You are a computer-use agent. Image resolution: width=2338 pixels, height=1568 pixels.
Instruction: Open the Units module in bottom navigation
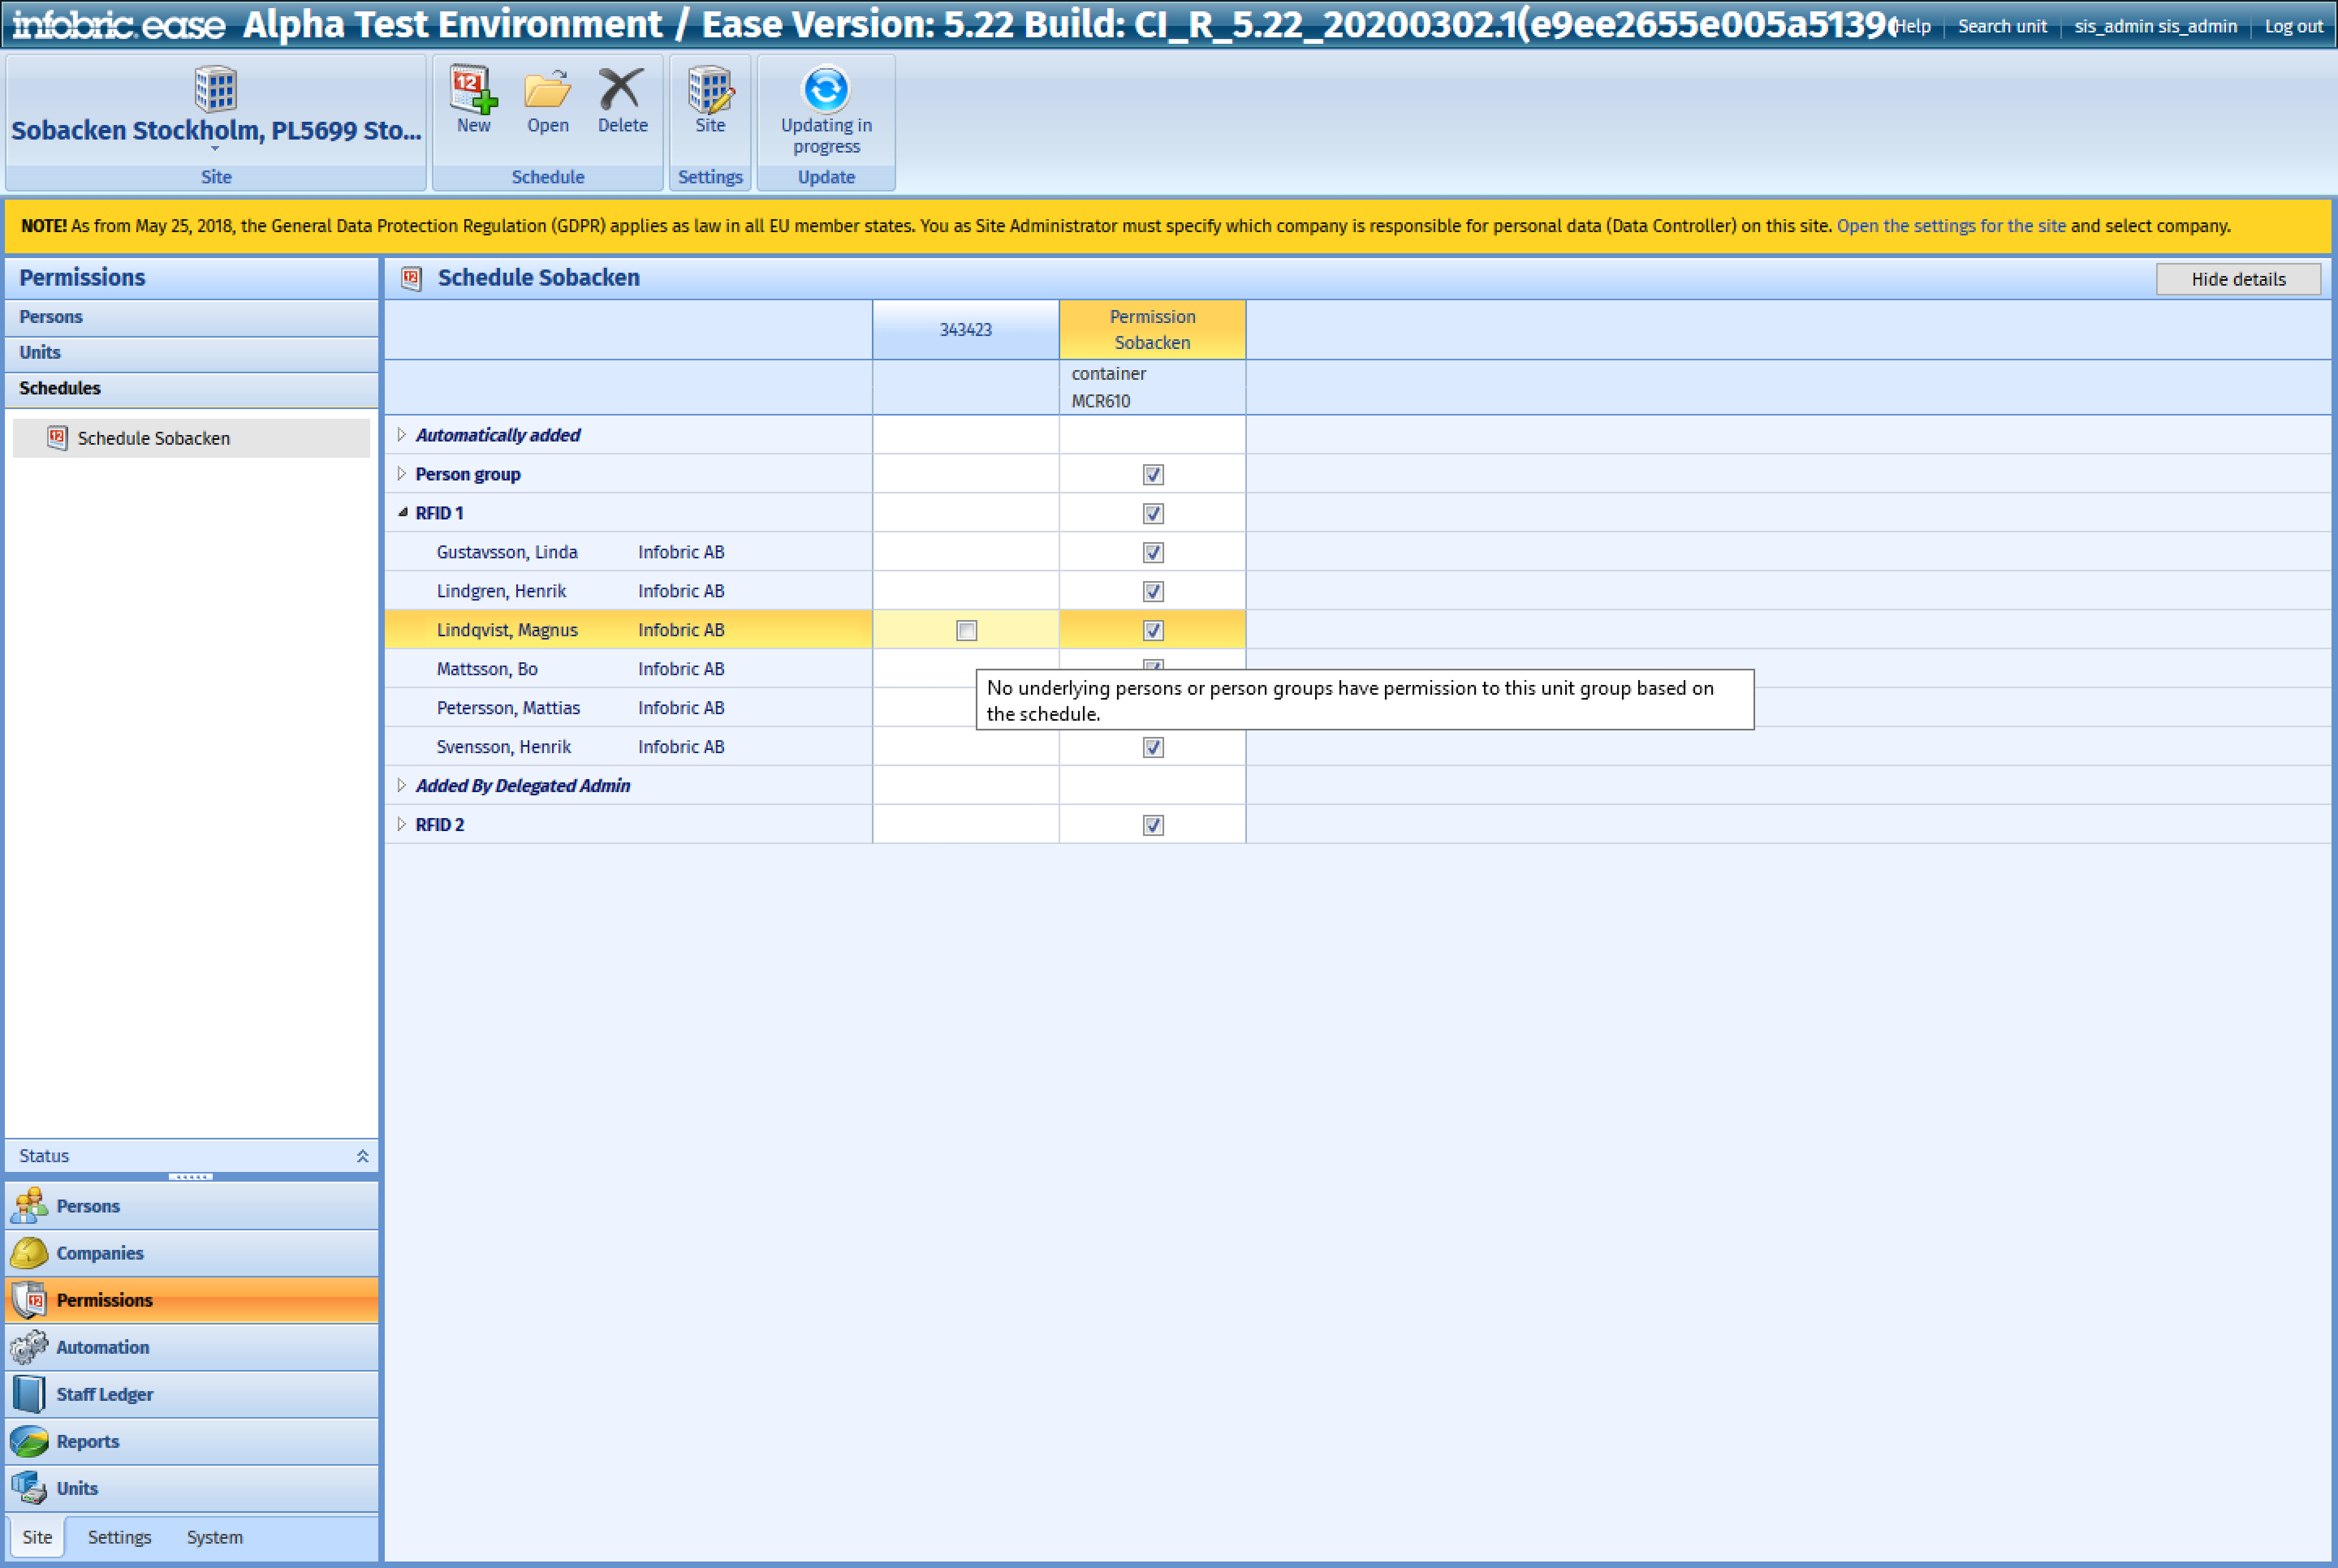192,1488
